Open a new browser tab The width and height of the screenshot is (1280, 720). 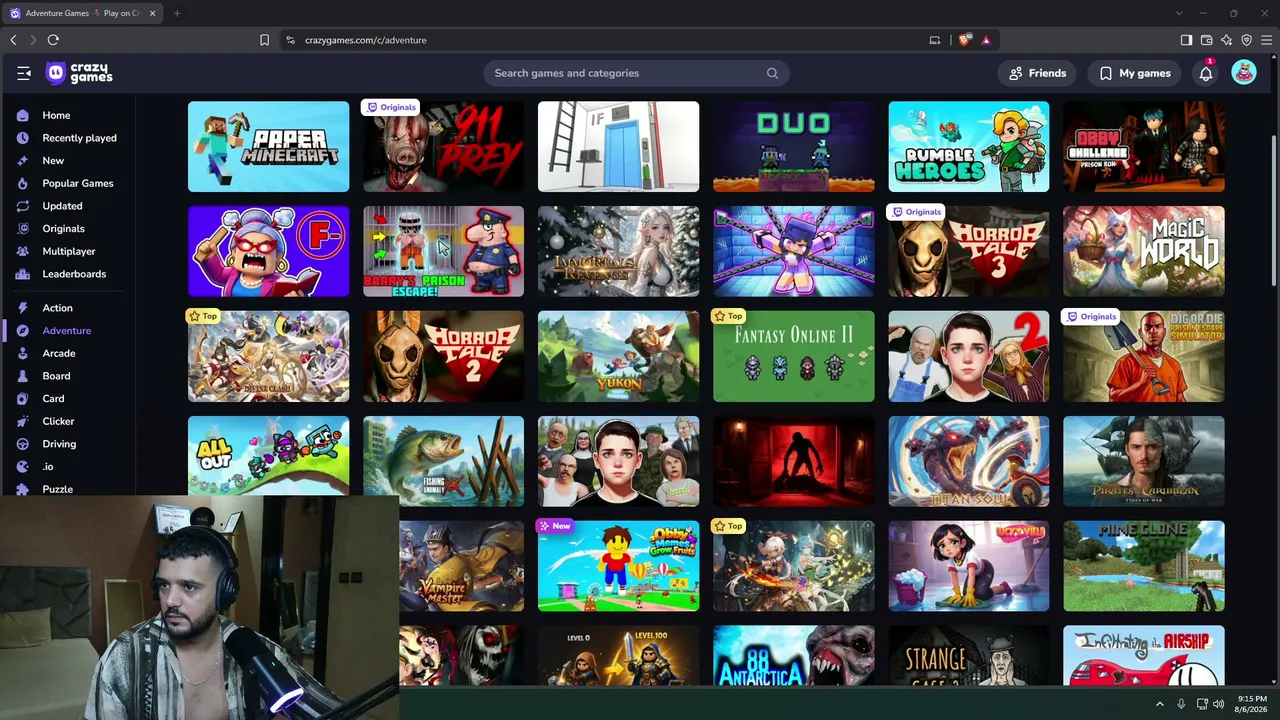[177, 13]
